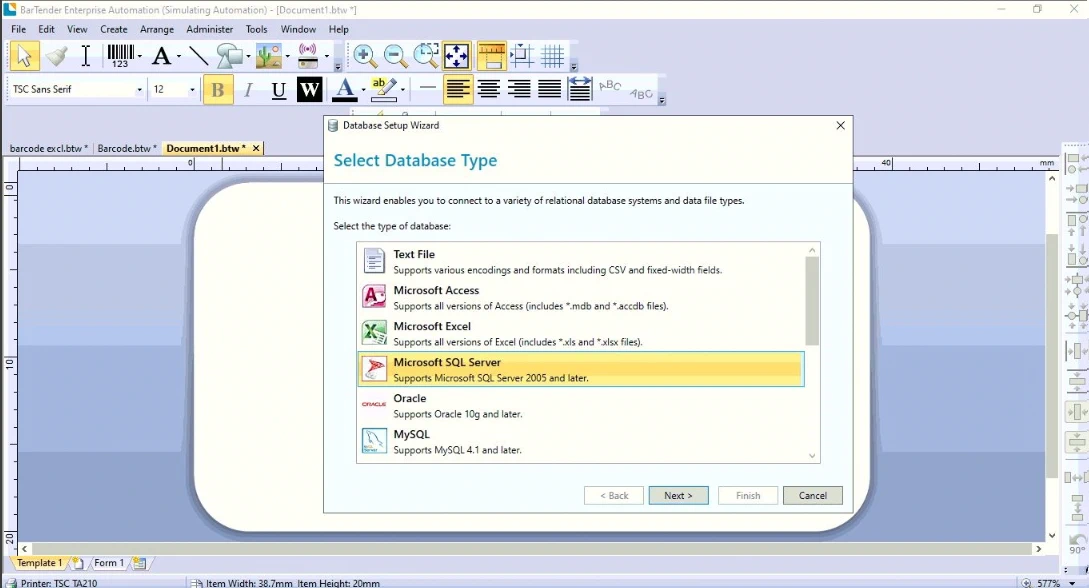Click the icon right of Form 1 tab
The width and height of the screenshot is (1089, 588).
140,564
